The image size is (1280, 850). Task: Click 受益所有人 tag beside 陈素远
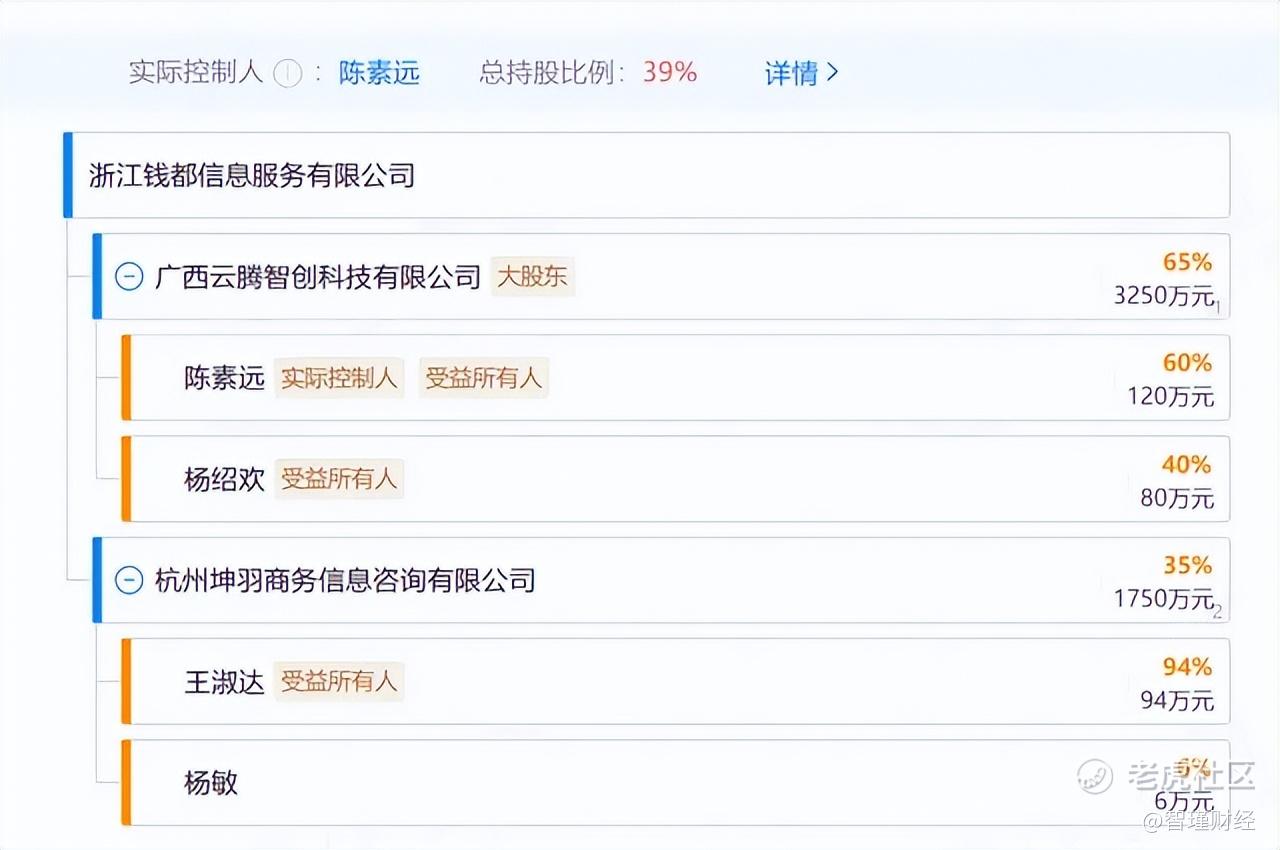click(483, 378)
